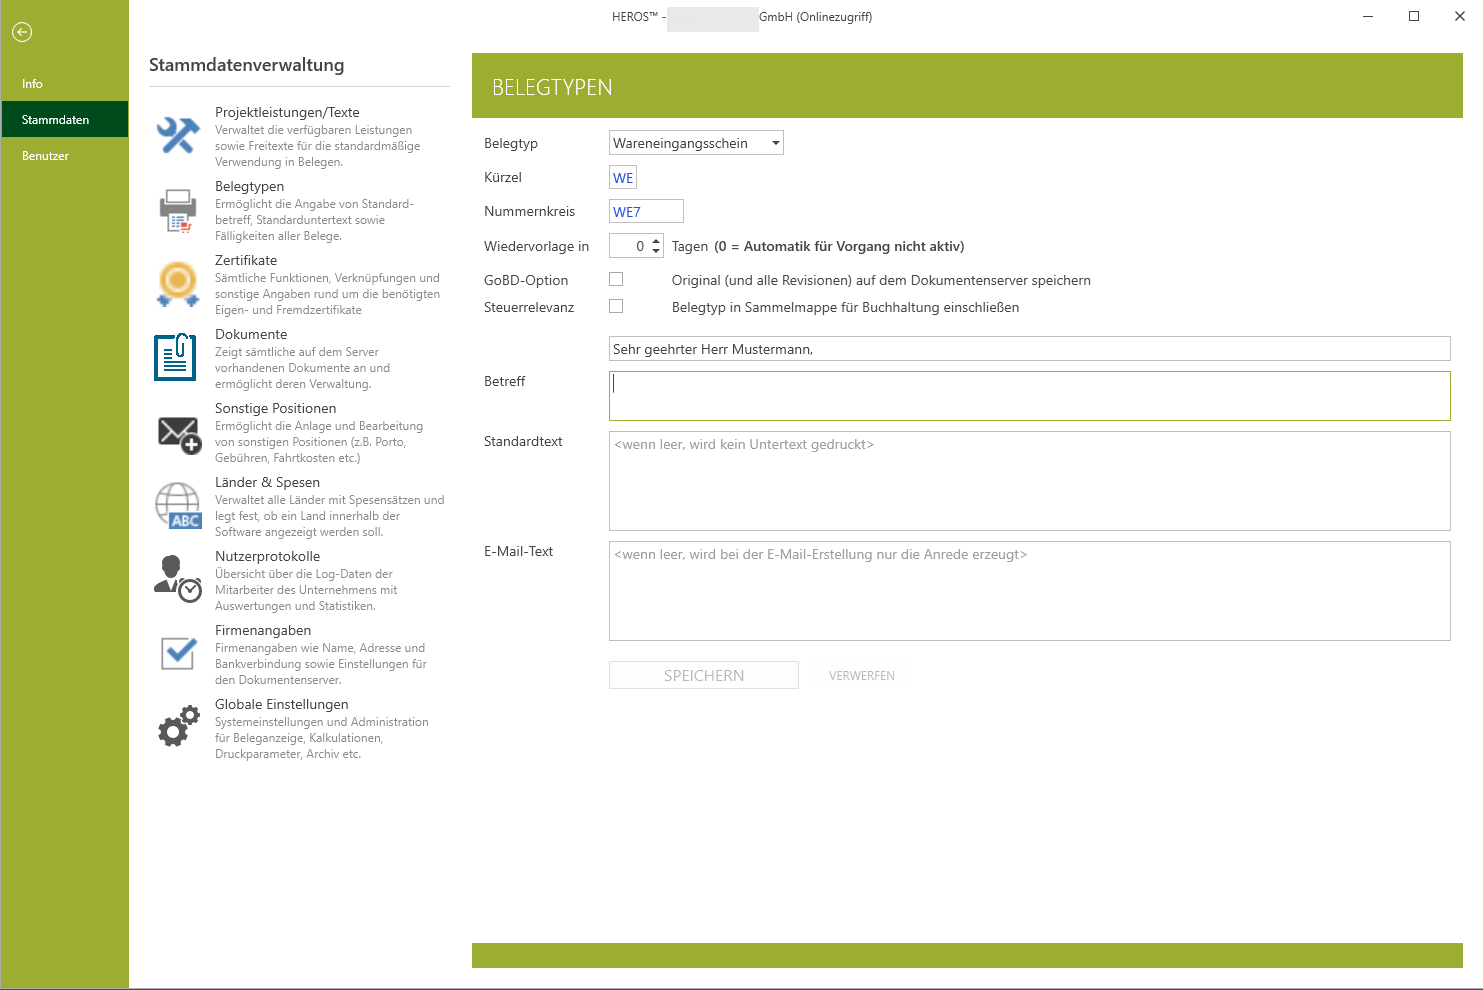Click the Zertifikate medal icon

[178, 284]
